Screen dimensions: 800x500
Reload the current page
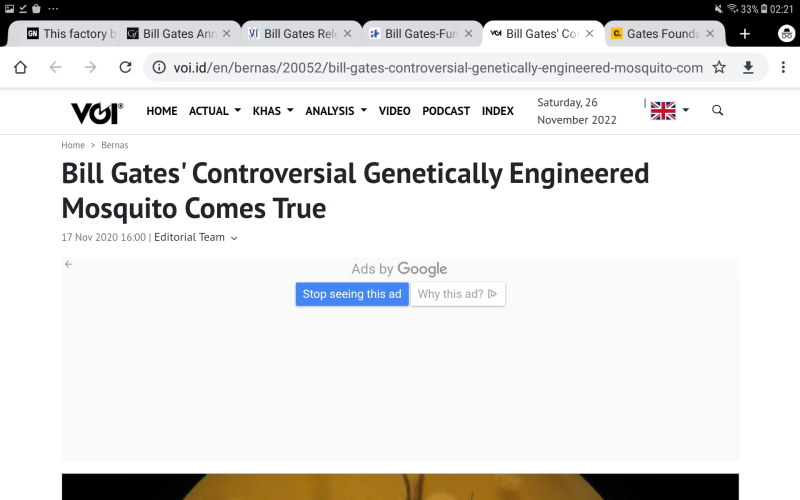125,67
